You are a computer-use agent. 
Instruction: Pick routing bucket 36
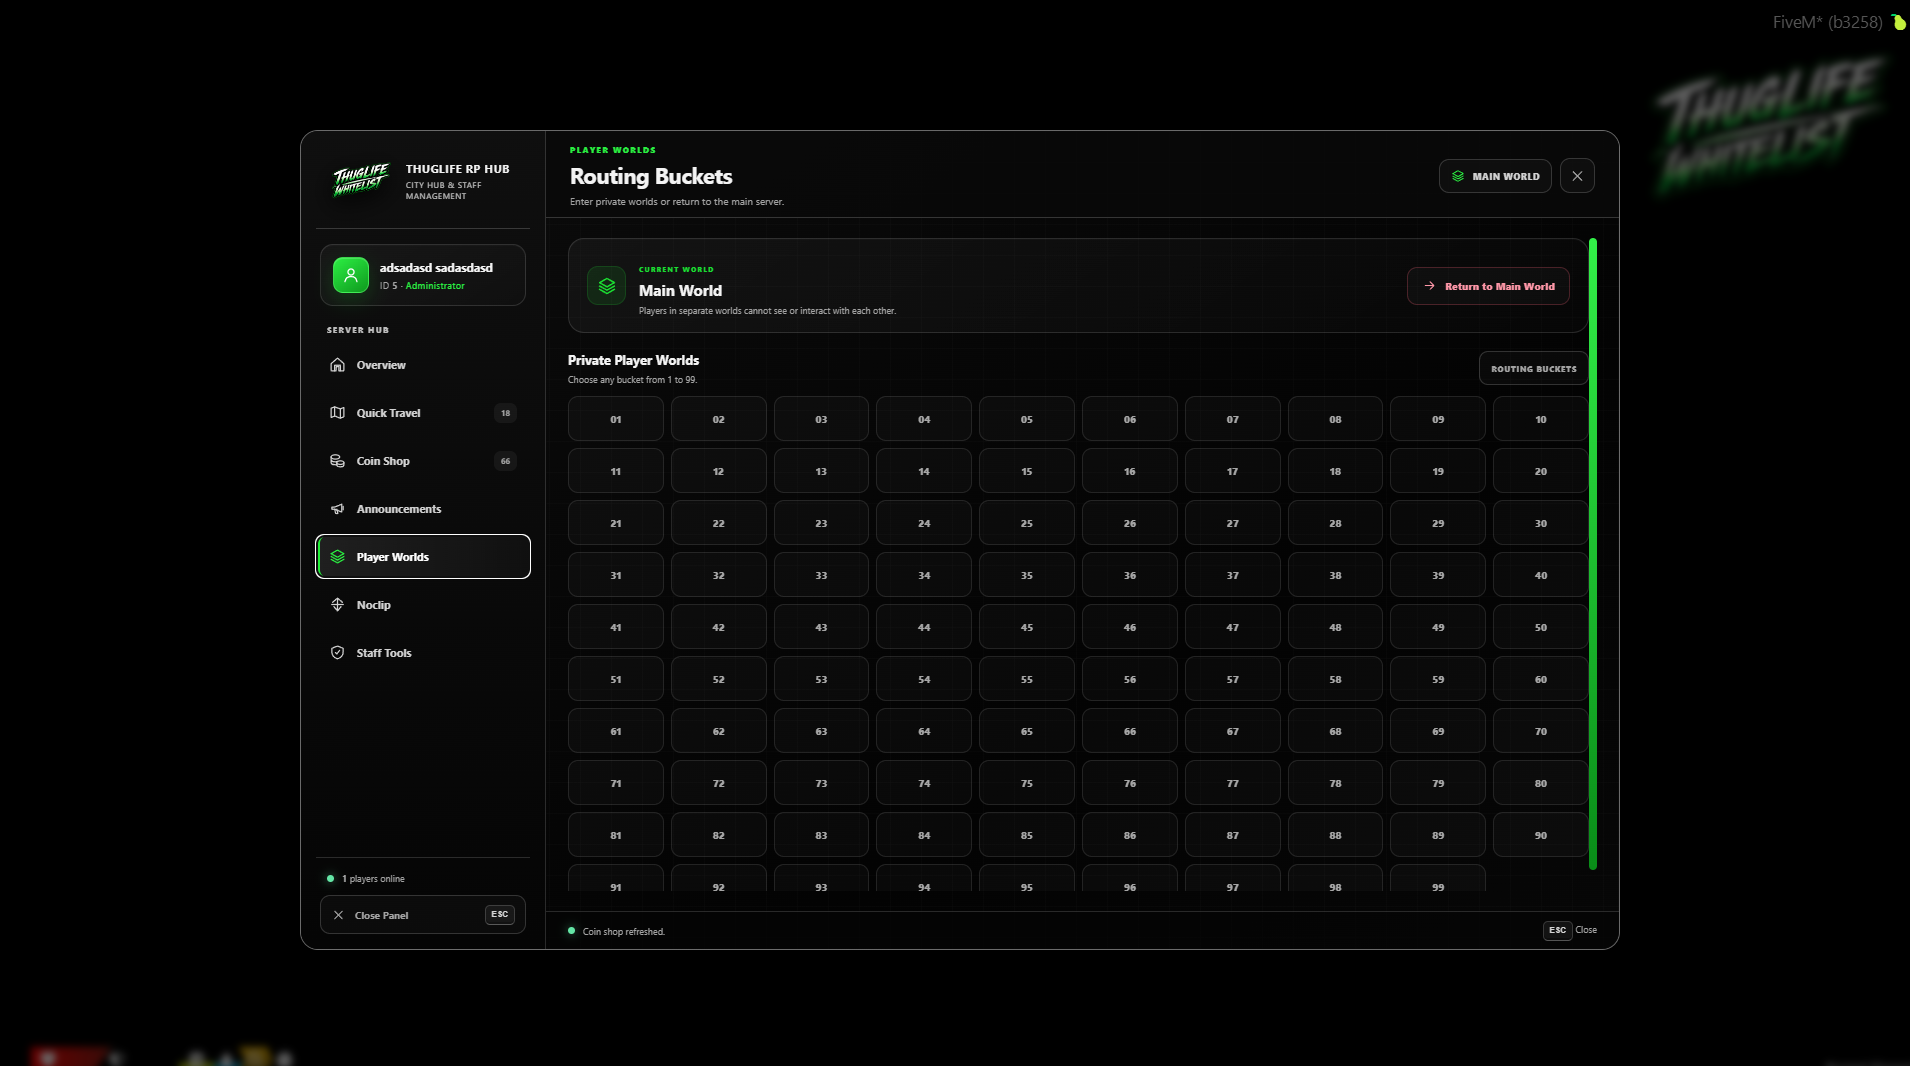(1130, 575)
